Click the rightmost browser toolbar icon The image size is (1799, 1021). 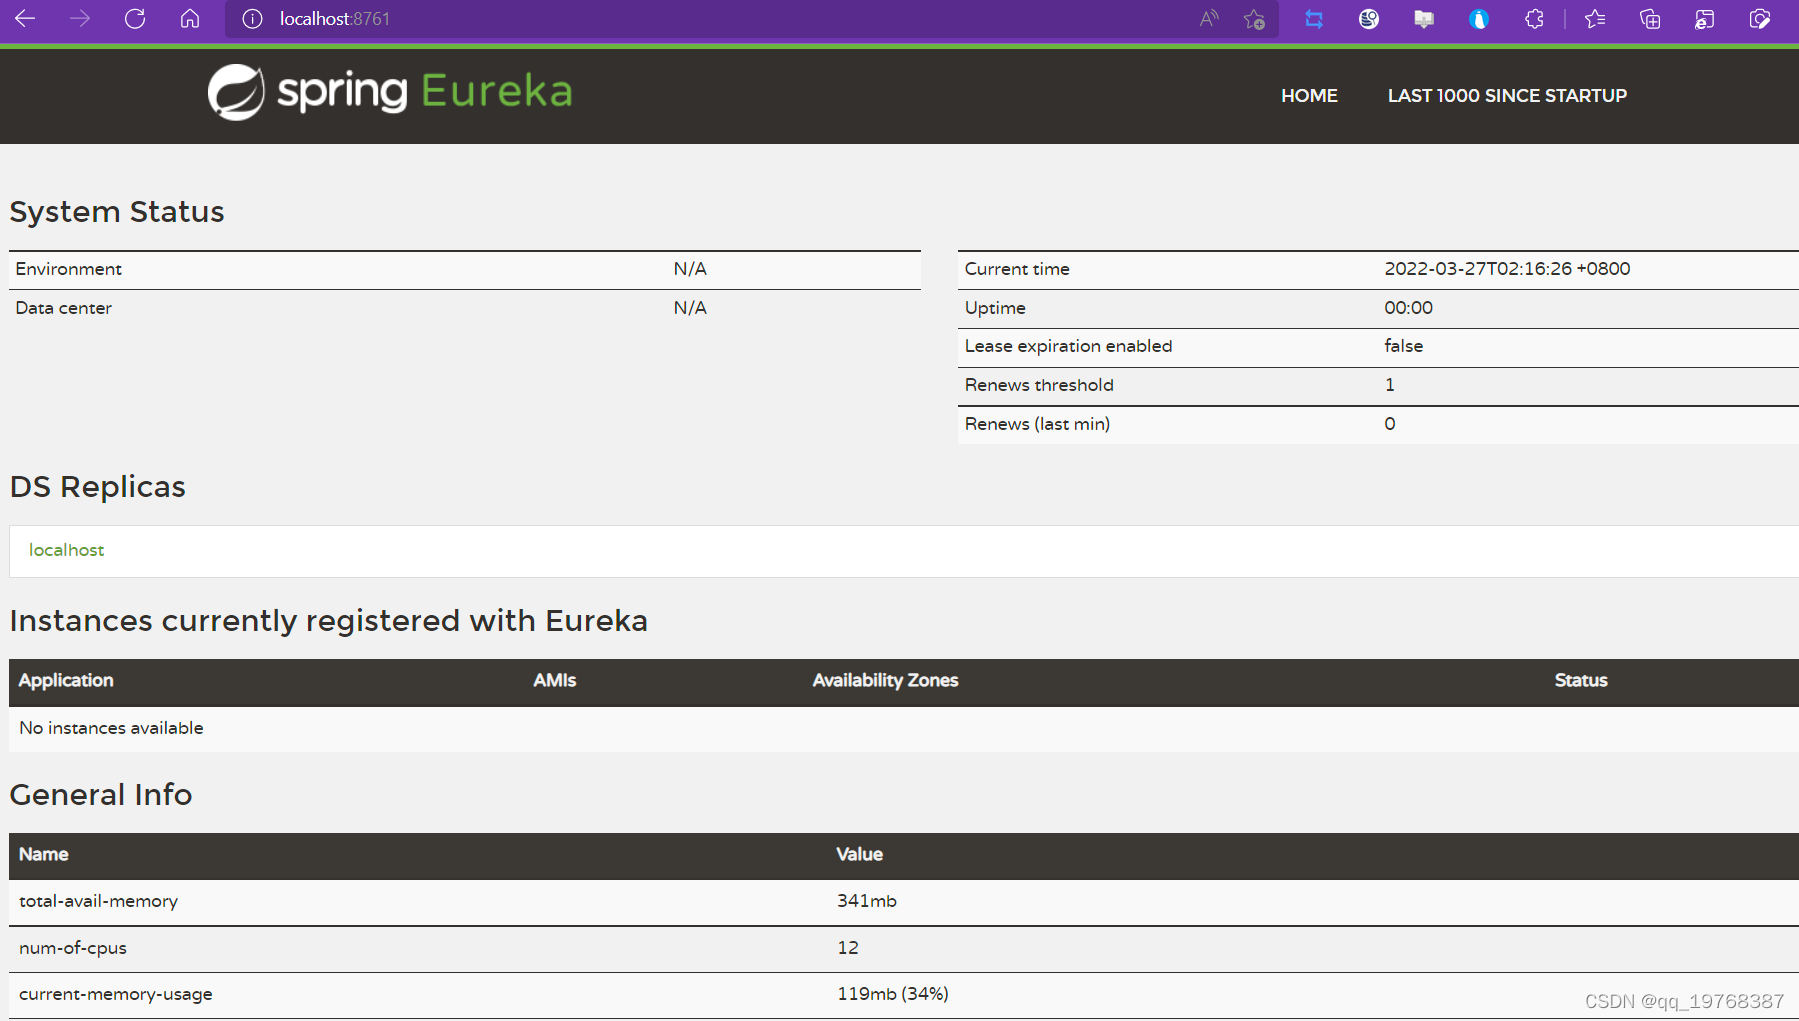1760,19
